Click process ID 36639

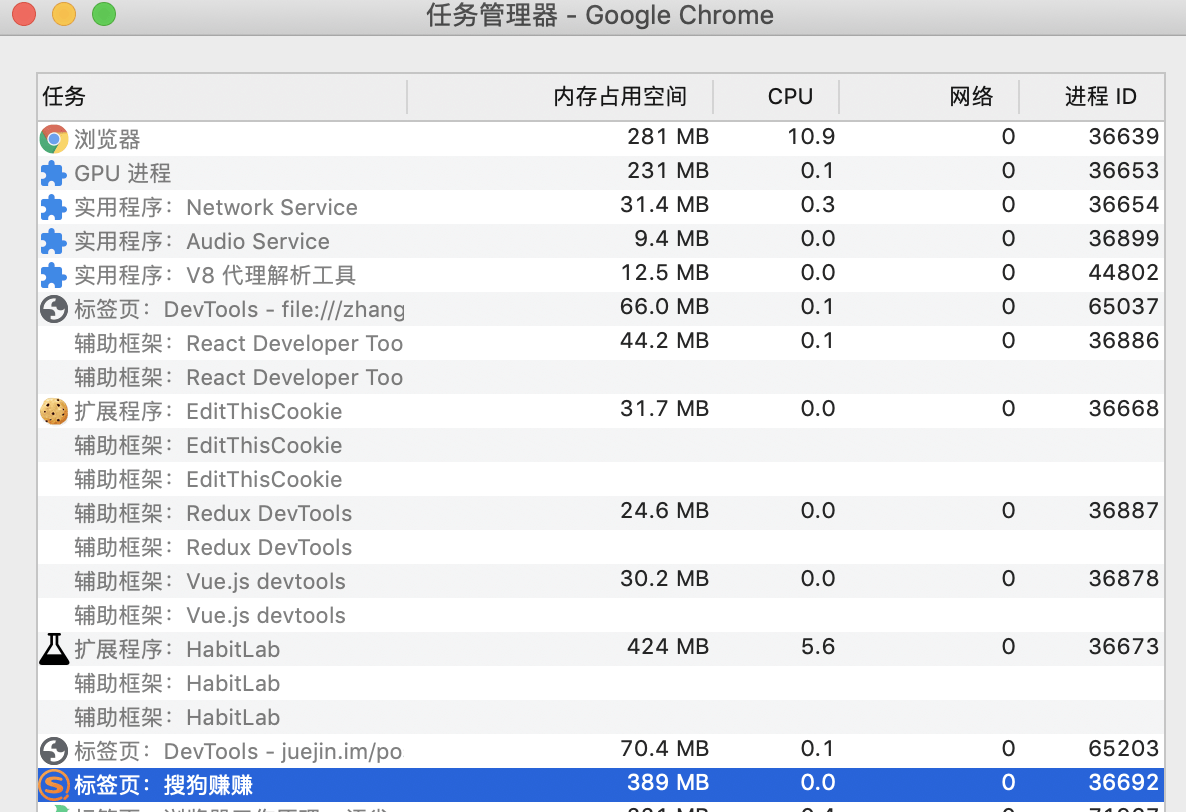pyautogui.click(x=1123, y=137)
